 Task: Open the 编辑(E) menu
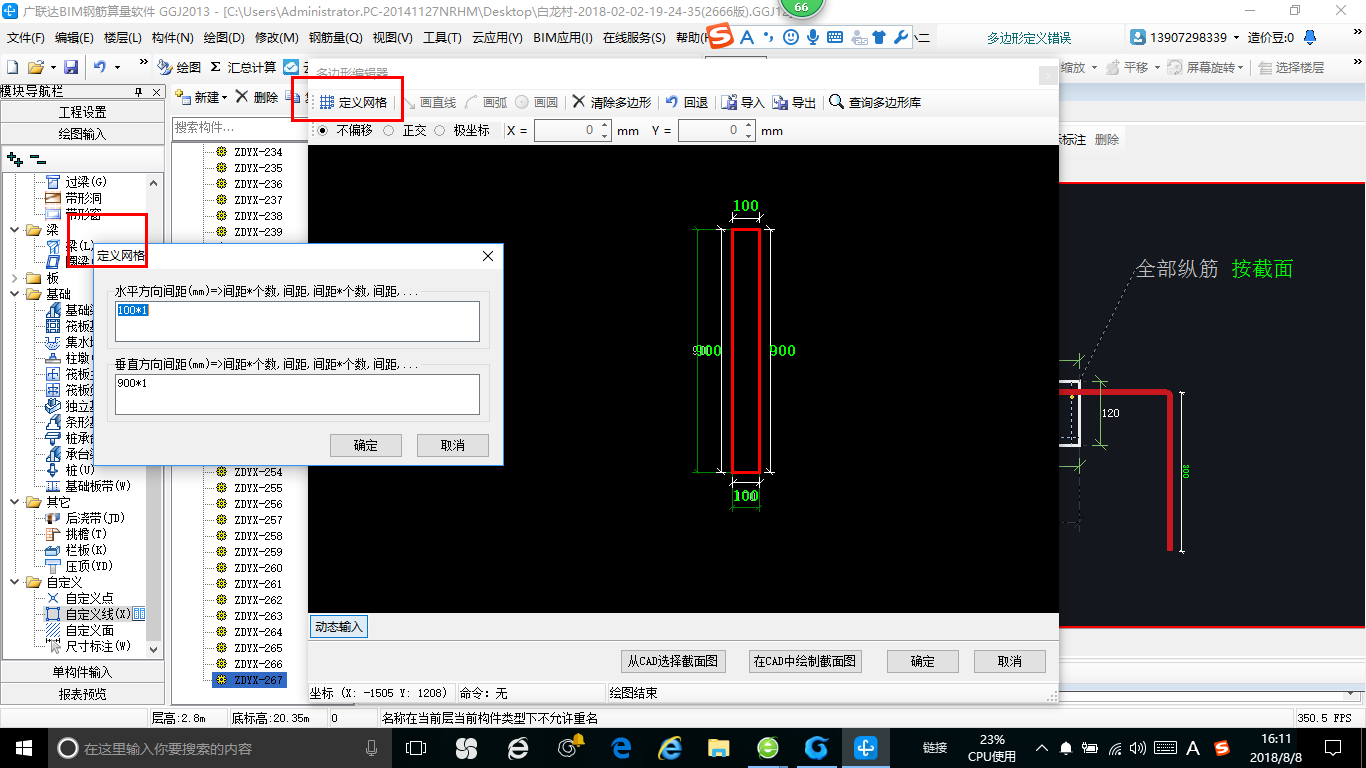point(74,38)
